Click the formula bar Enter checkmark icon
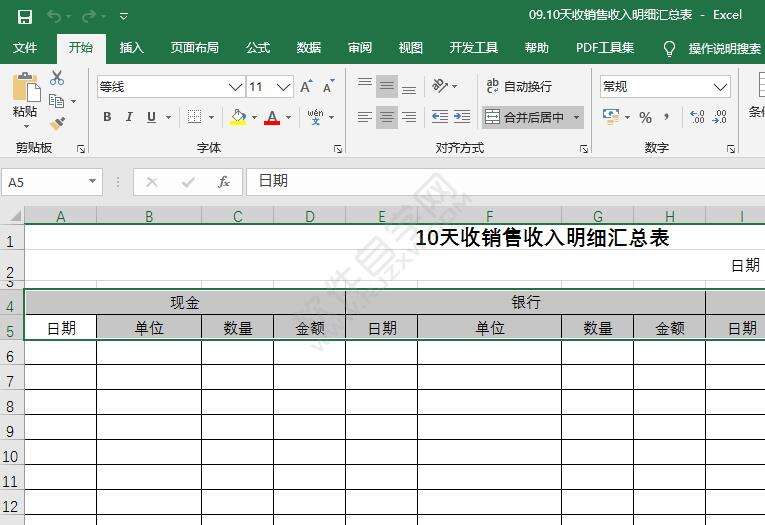 [188, 182]
